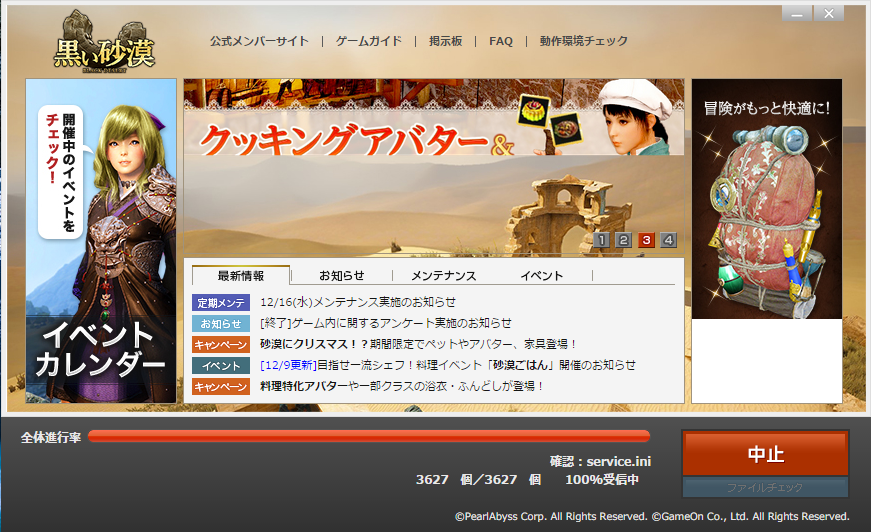Viewport: 871px width, 532px height.
Task: Open [終了]ゲーム内に関するアンケート news
Action: 386,323
